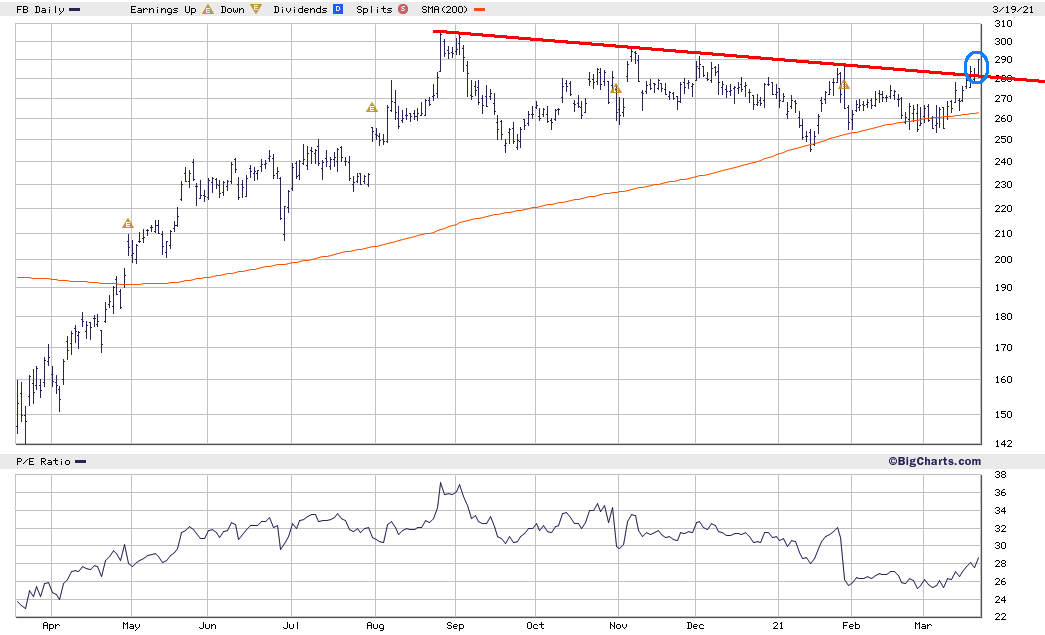
Task: Click the 22 P/E axis label
Action: pos(1000,617)
